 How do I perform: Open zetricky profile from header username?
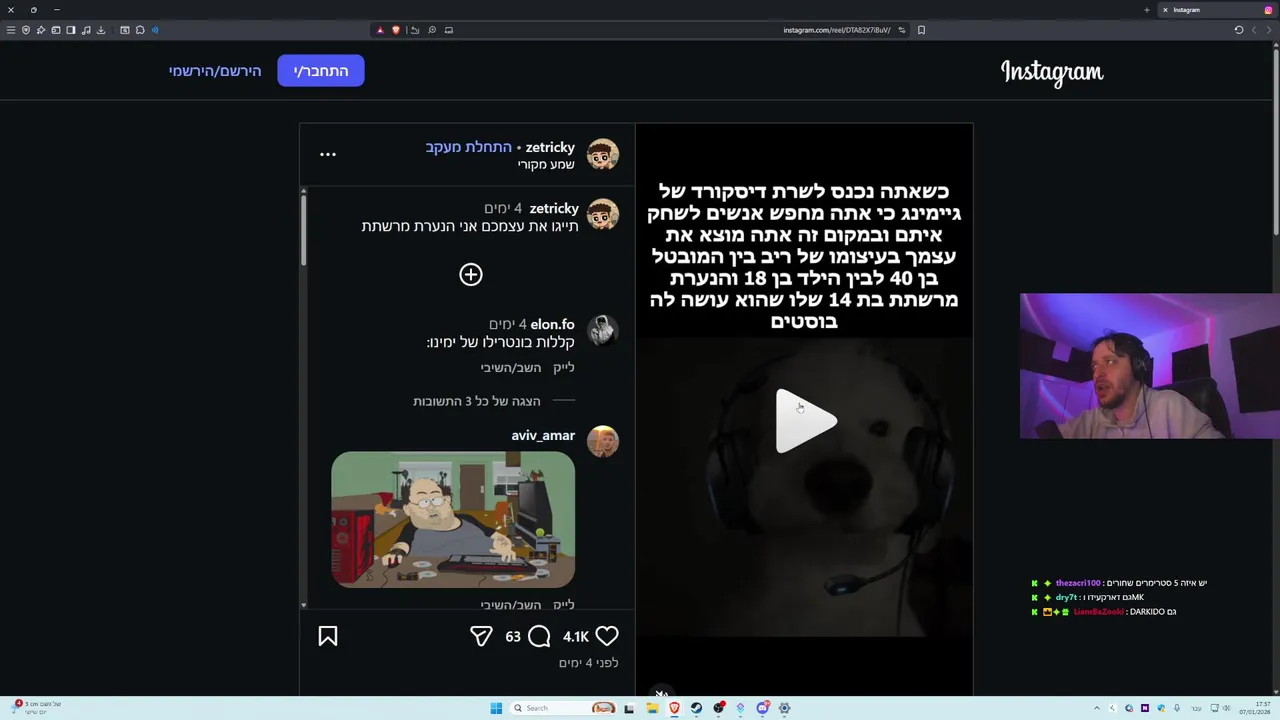(x=550, y=147)
